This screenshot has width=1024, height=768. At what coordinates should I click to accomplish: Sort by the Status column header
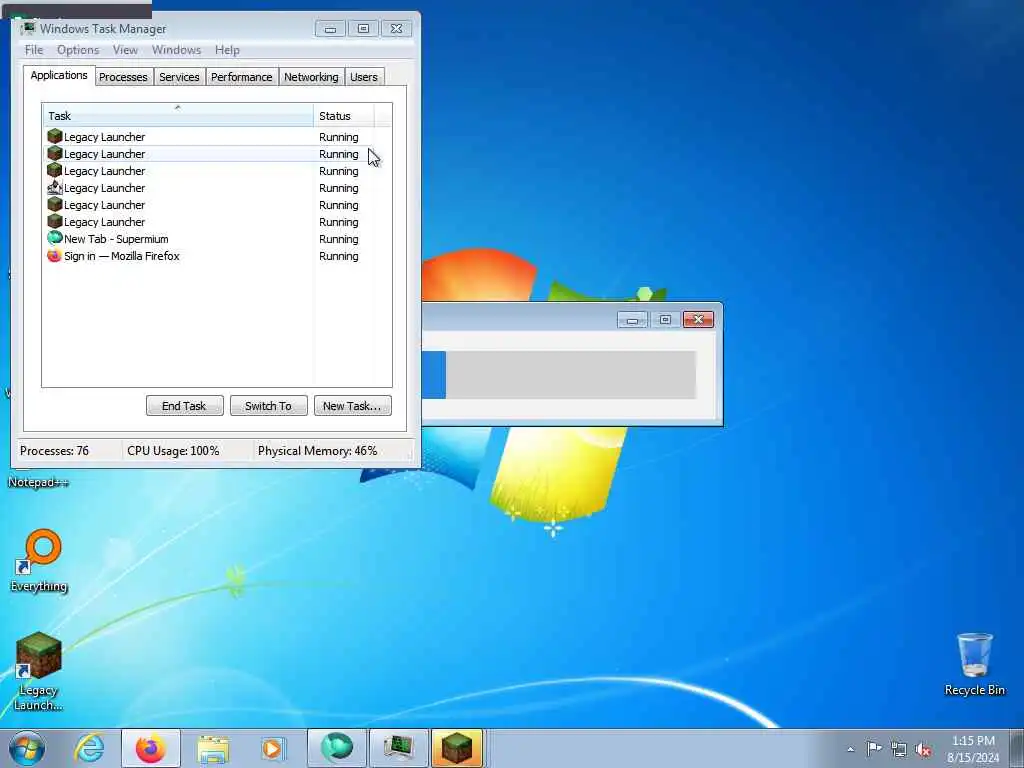344,116
